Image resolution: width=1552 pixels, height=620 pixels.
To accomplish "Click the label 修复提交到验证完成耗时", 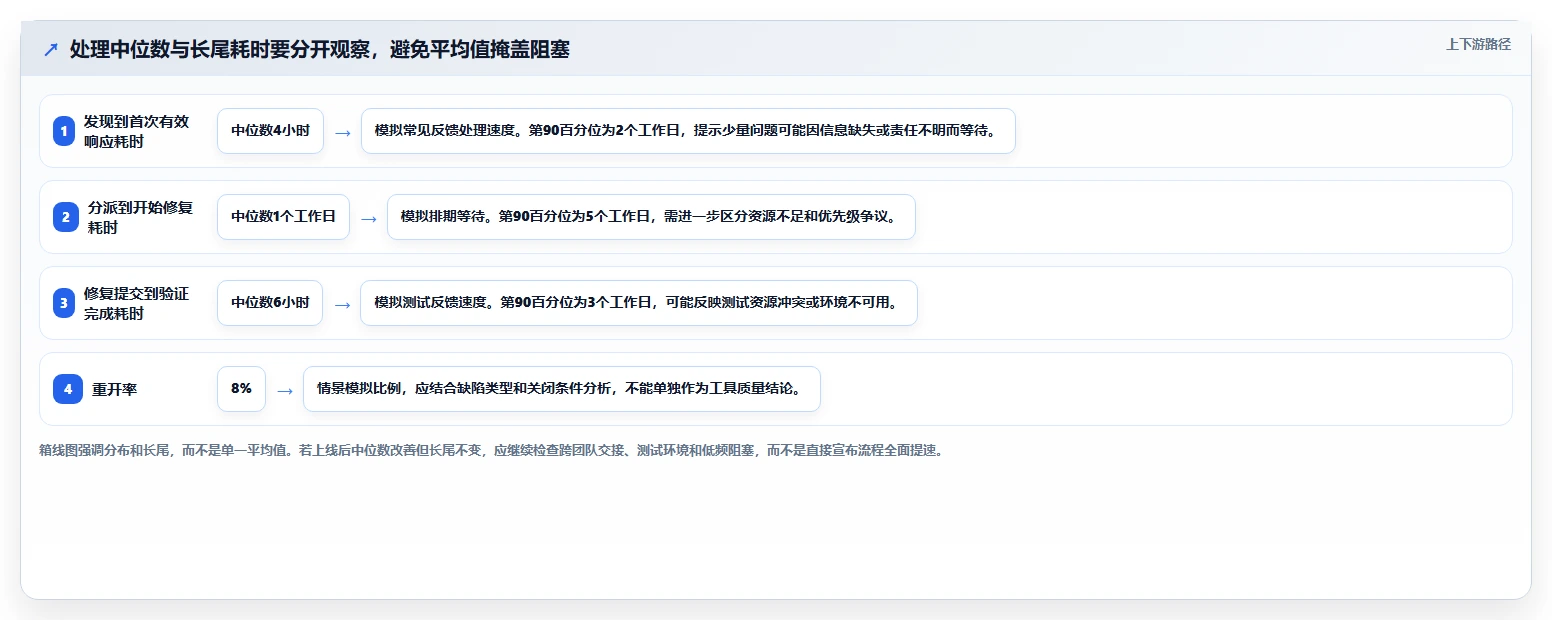I will 137,303.
